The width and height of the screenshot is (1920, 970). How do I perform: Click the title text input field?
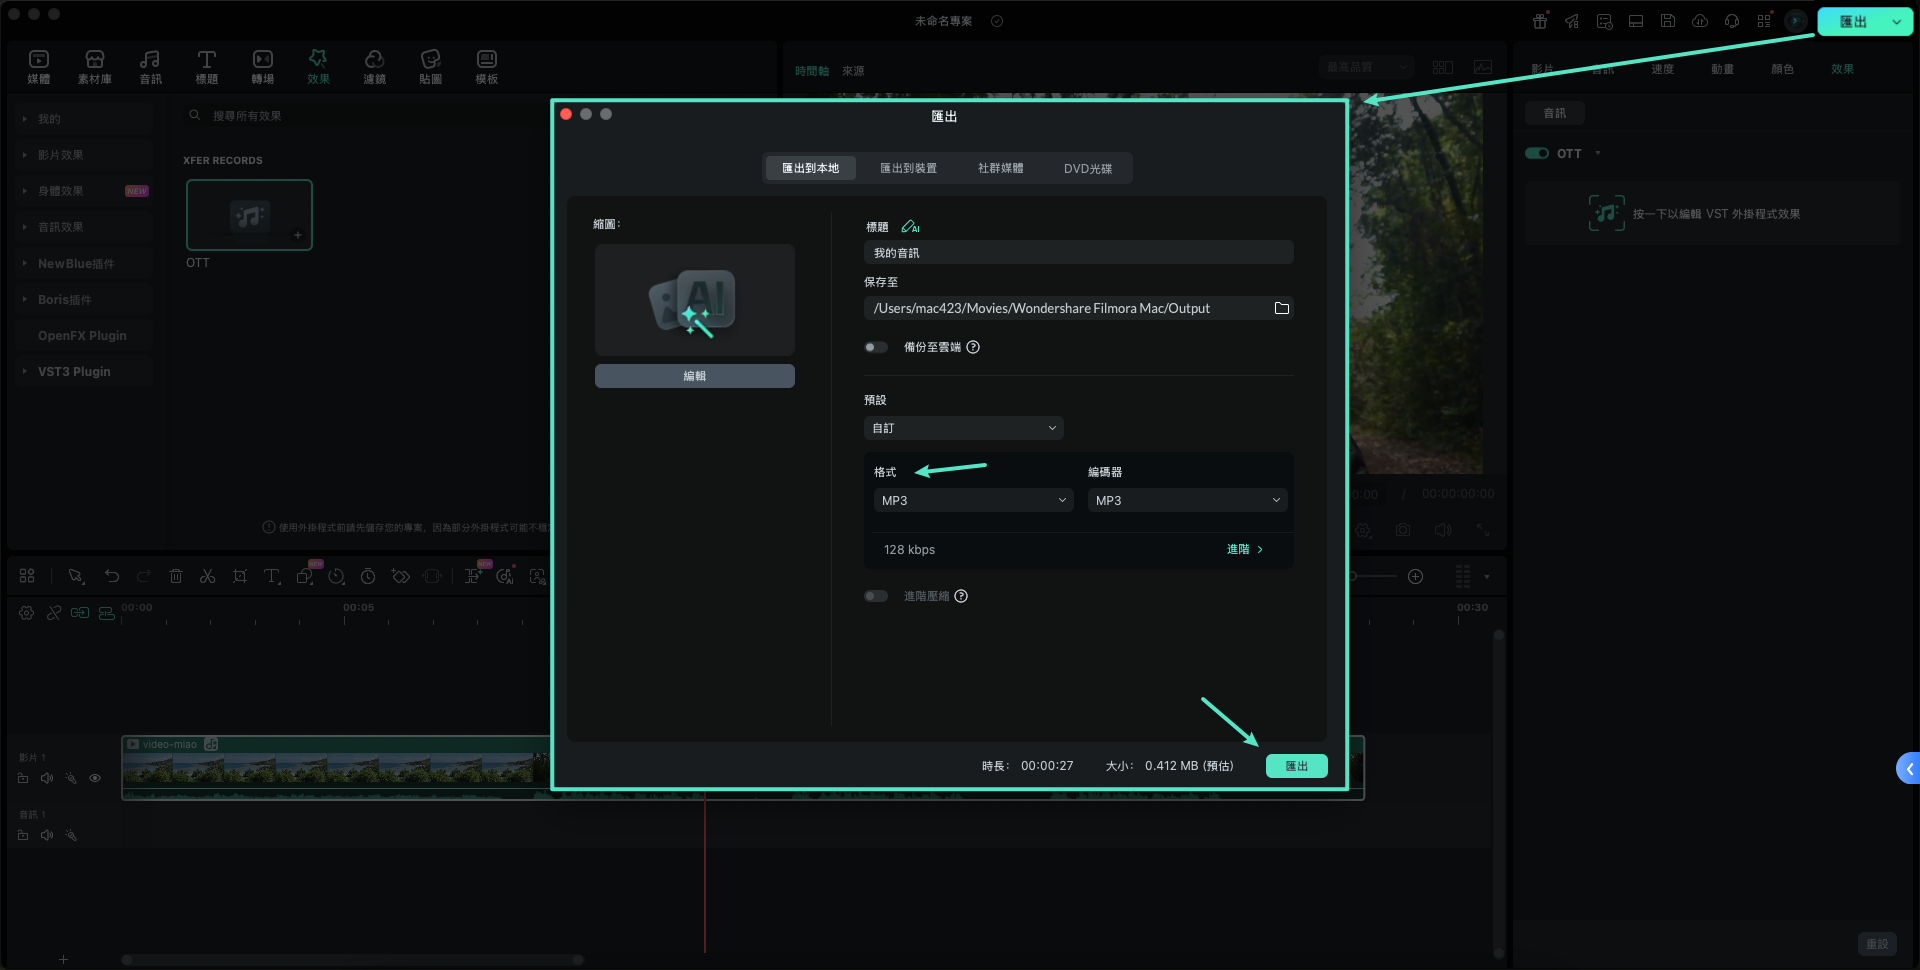click(1078, 253)
